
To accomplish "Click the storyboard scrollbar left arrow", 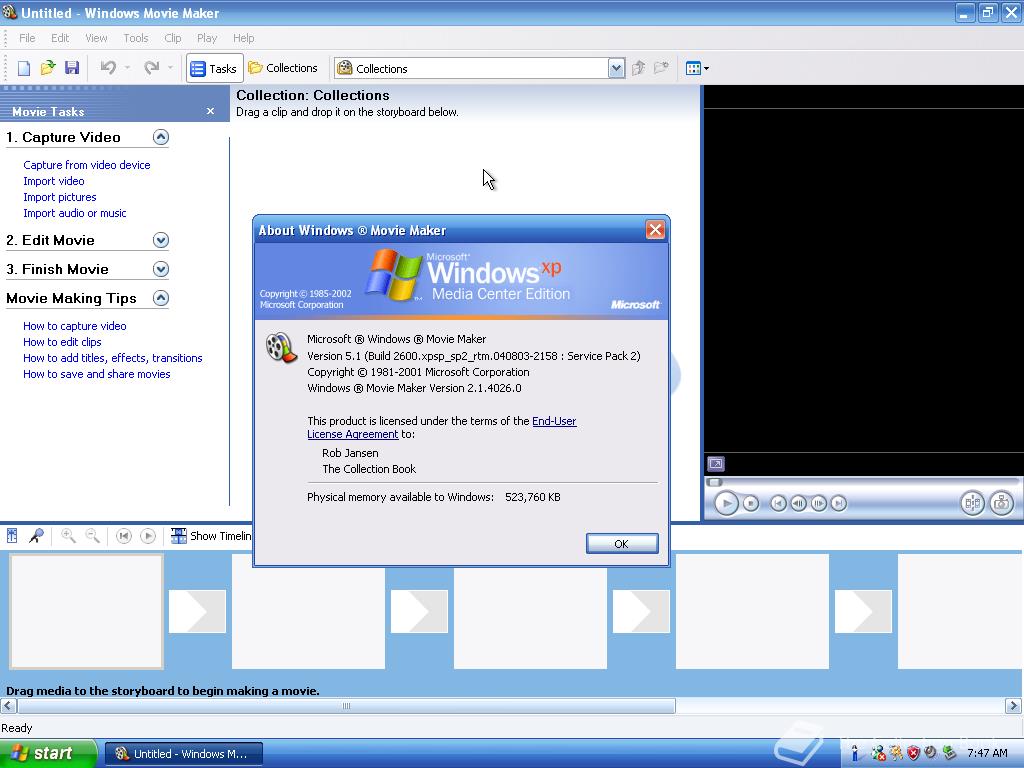I will point(8,706).
